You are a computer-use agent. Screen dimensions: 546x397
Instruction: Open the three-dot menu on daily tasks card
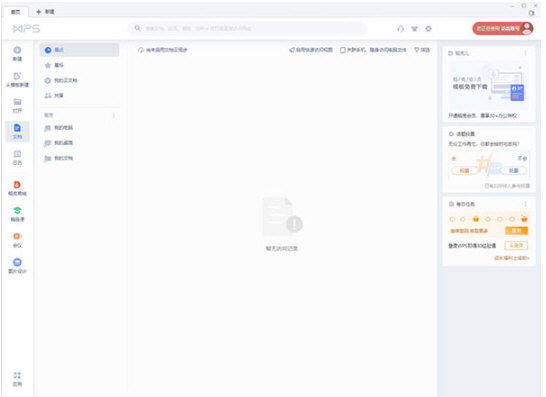525,204
